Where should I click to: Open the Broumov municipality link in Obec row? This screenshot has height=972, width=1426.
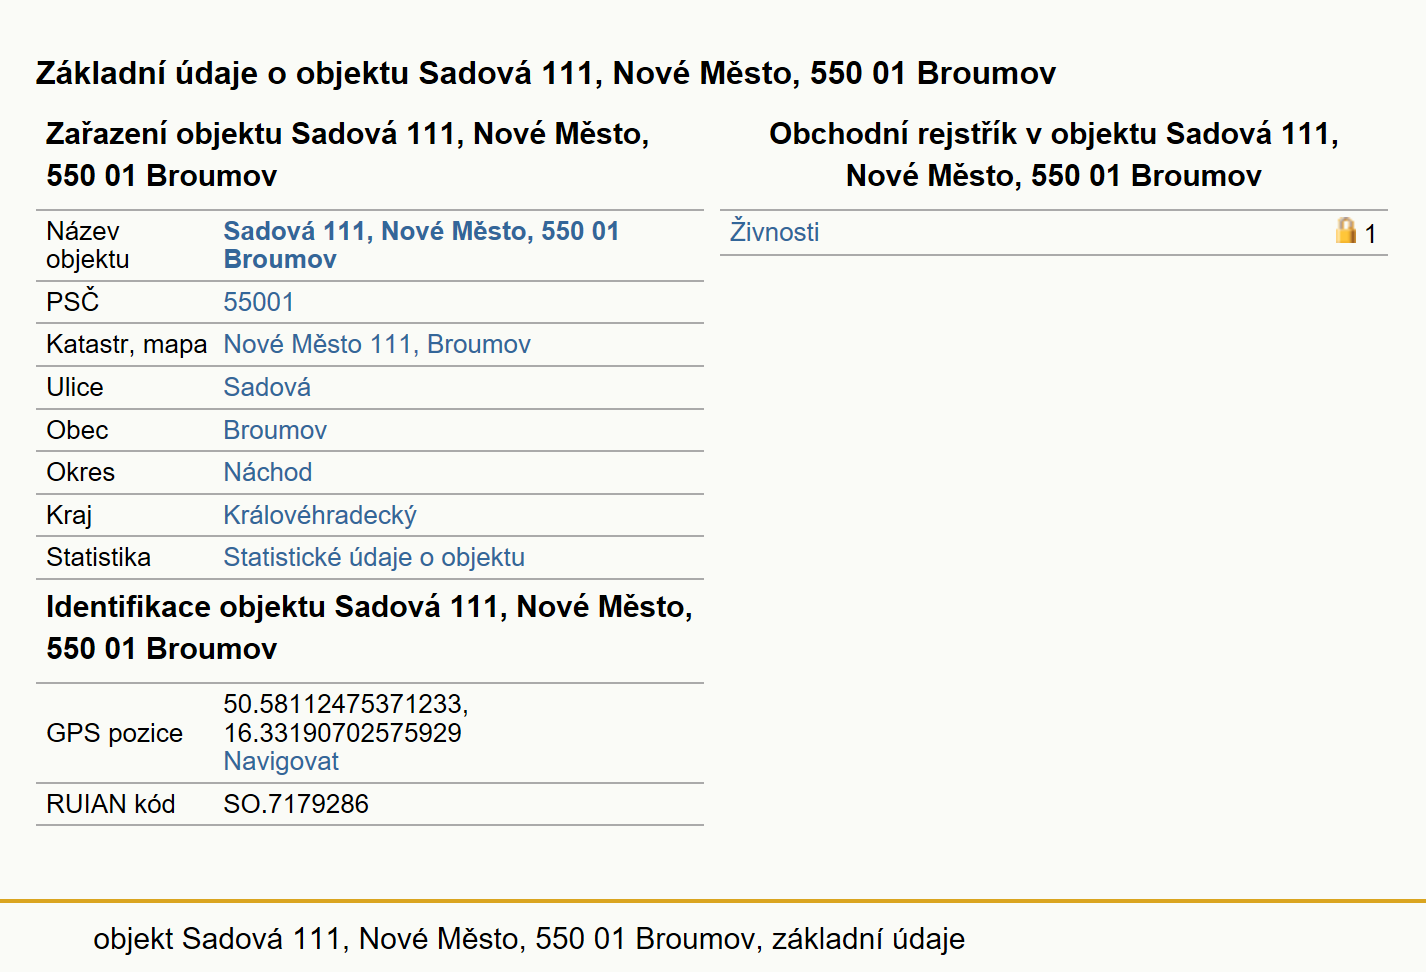tap(275, 430)
